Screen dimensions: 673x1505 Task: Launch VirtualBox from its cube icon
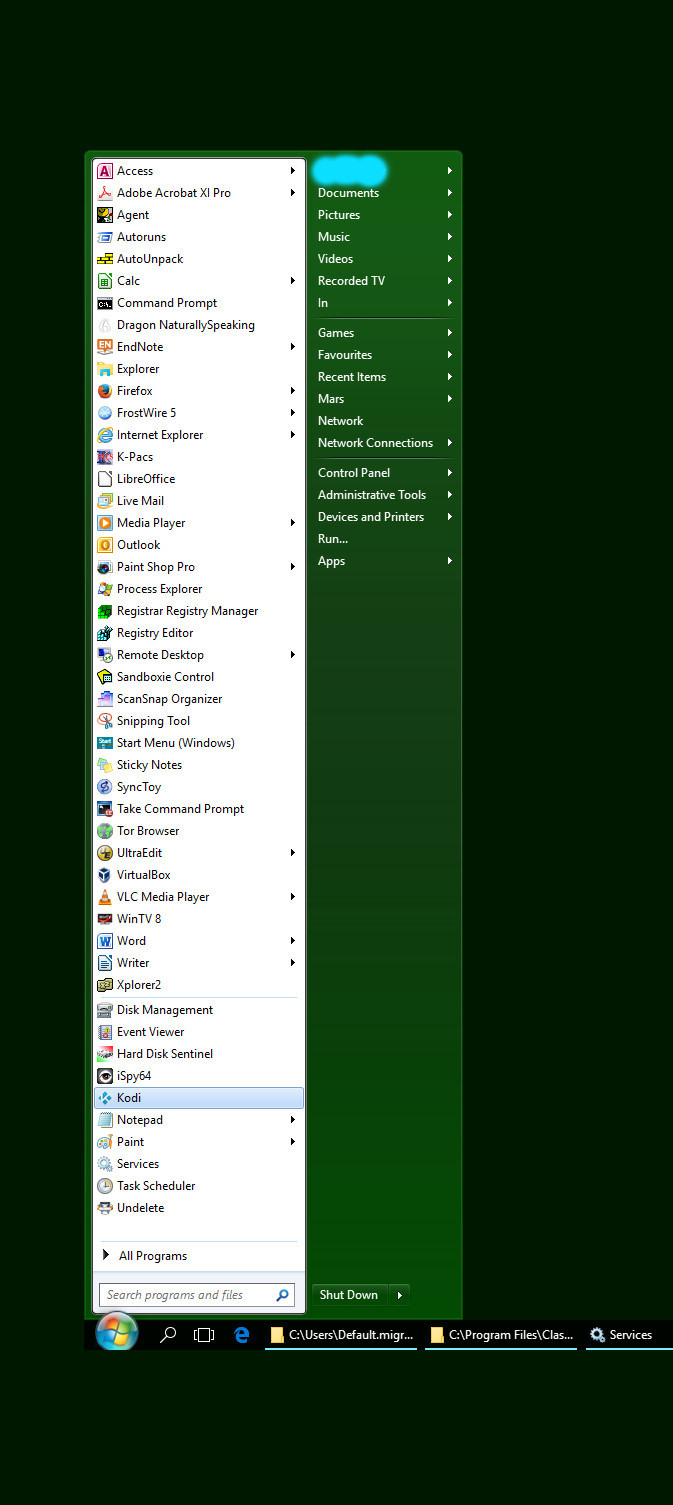pyautogui.click(x=105, y=875)
